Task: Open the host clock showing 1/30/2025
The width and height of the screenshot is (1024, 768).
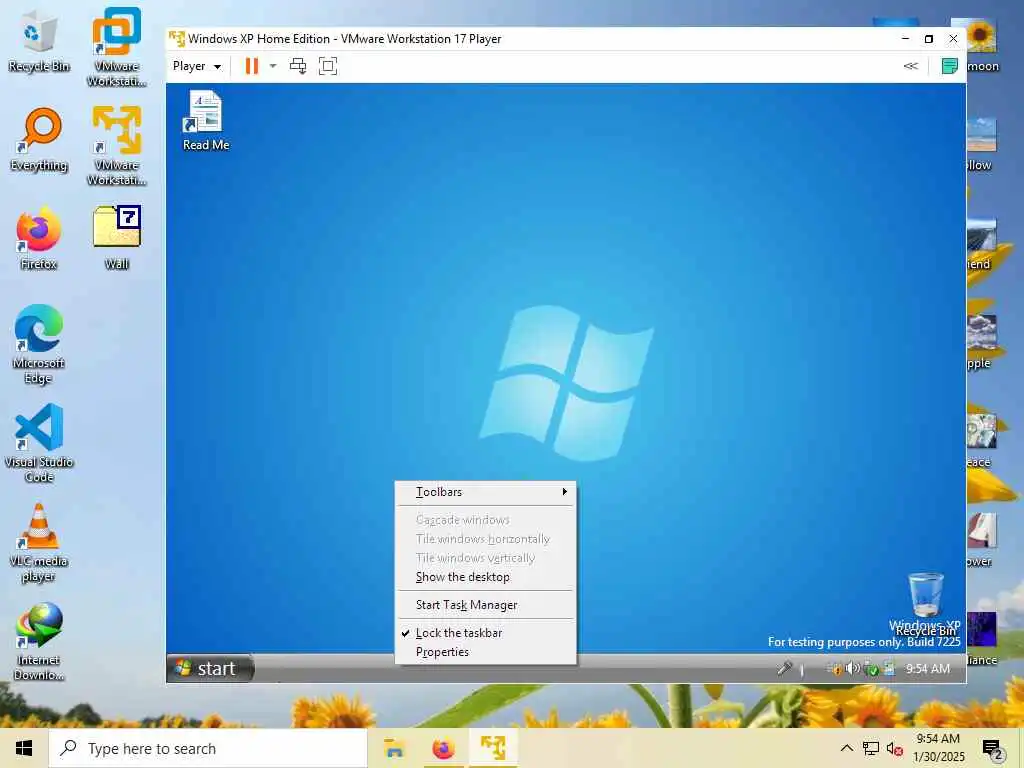Action: coord(938,748)
